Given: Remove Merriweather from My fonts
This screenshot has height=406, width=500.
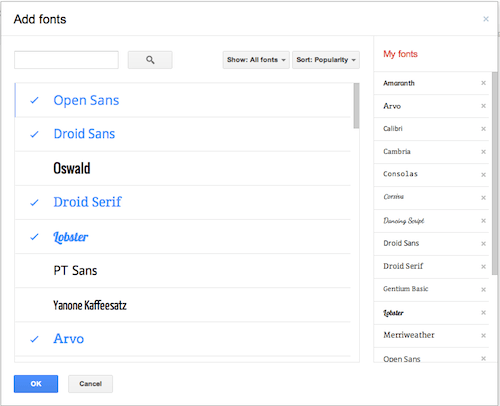Looking at the screenshot, I should coord(483,336).
